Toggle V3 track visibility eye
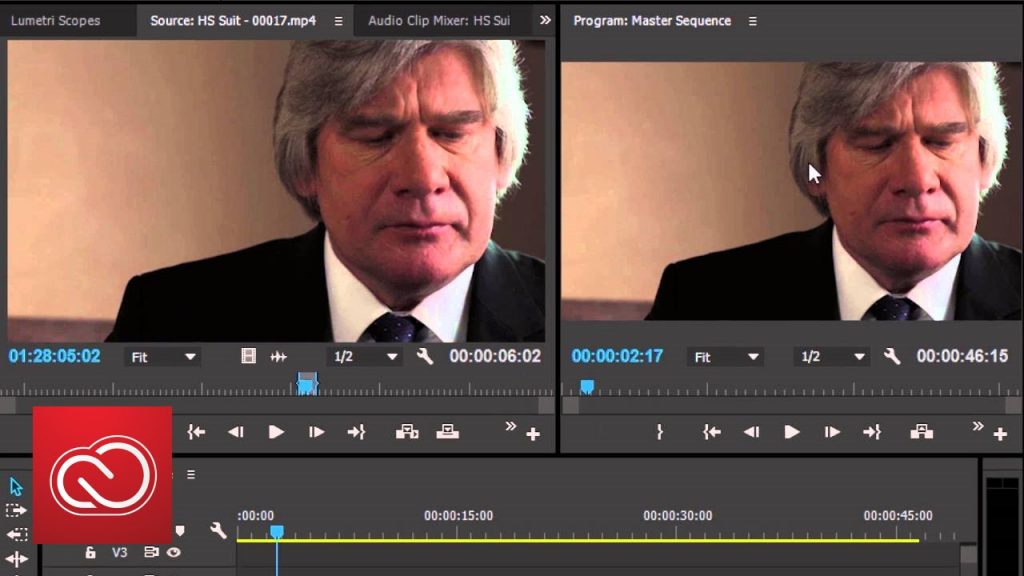This screenshot has height=576, width=1024. click(174, 552)
